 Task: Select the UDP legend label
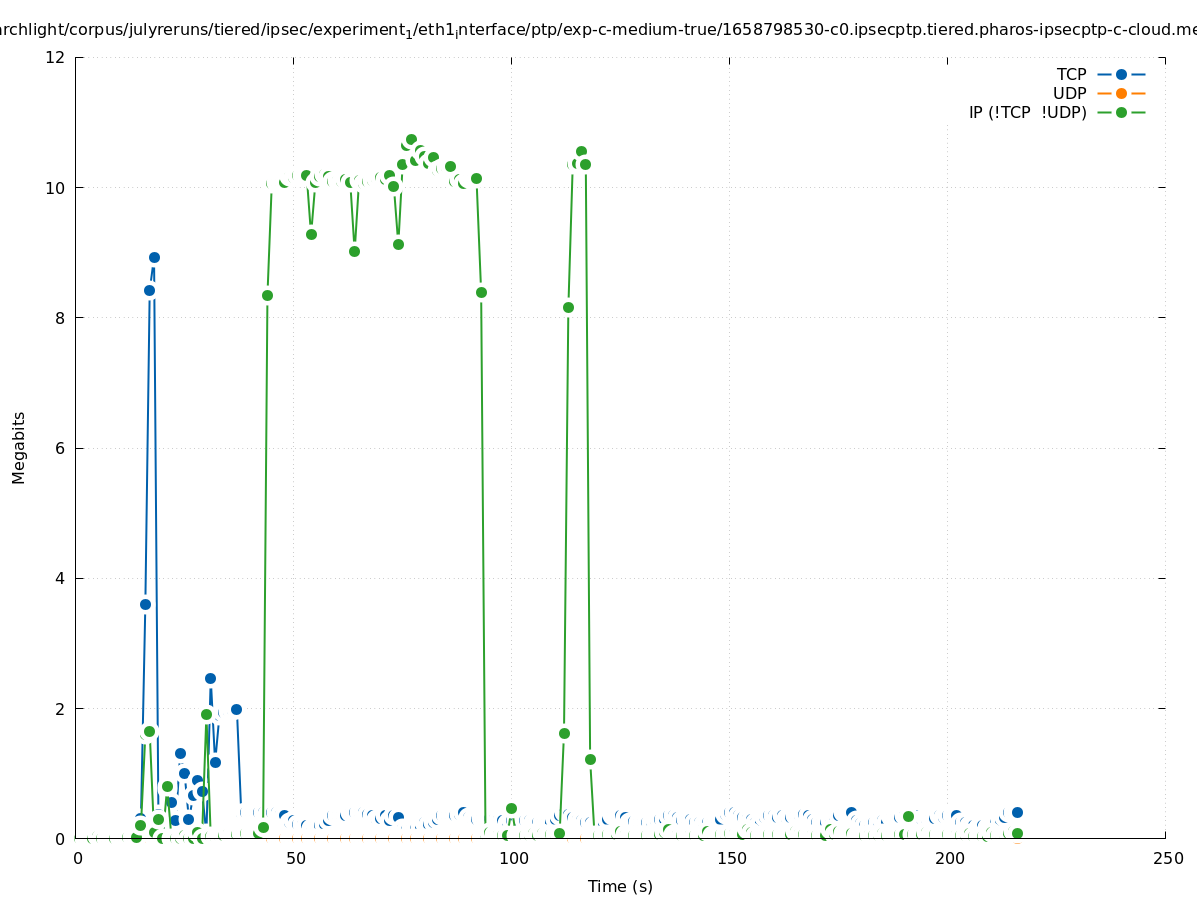(x=1069, y=93)
